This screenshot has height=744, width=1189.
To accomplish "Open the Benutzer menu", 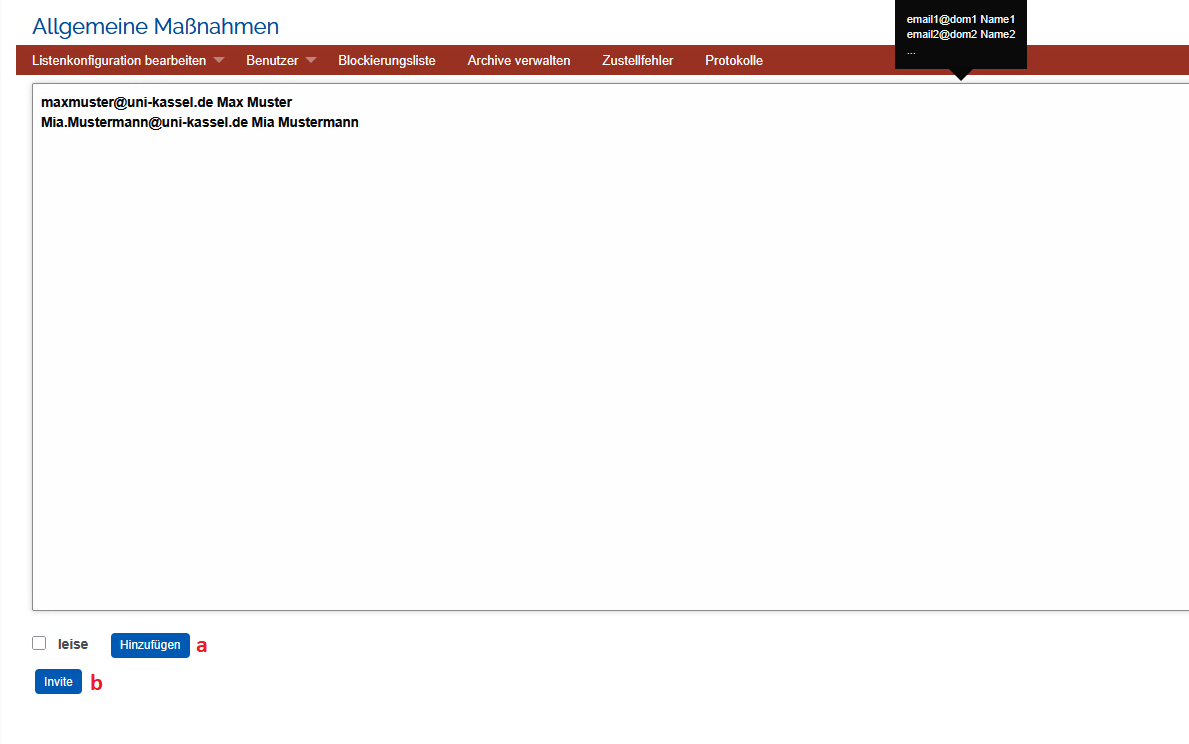I will pyautogui.click(x=272, y=61).
